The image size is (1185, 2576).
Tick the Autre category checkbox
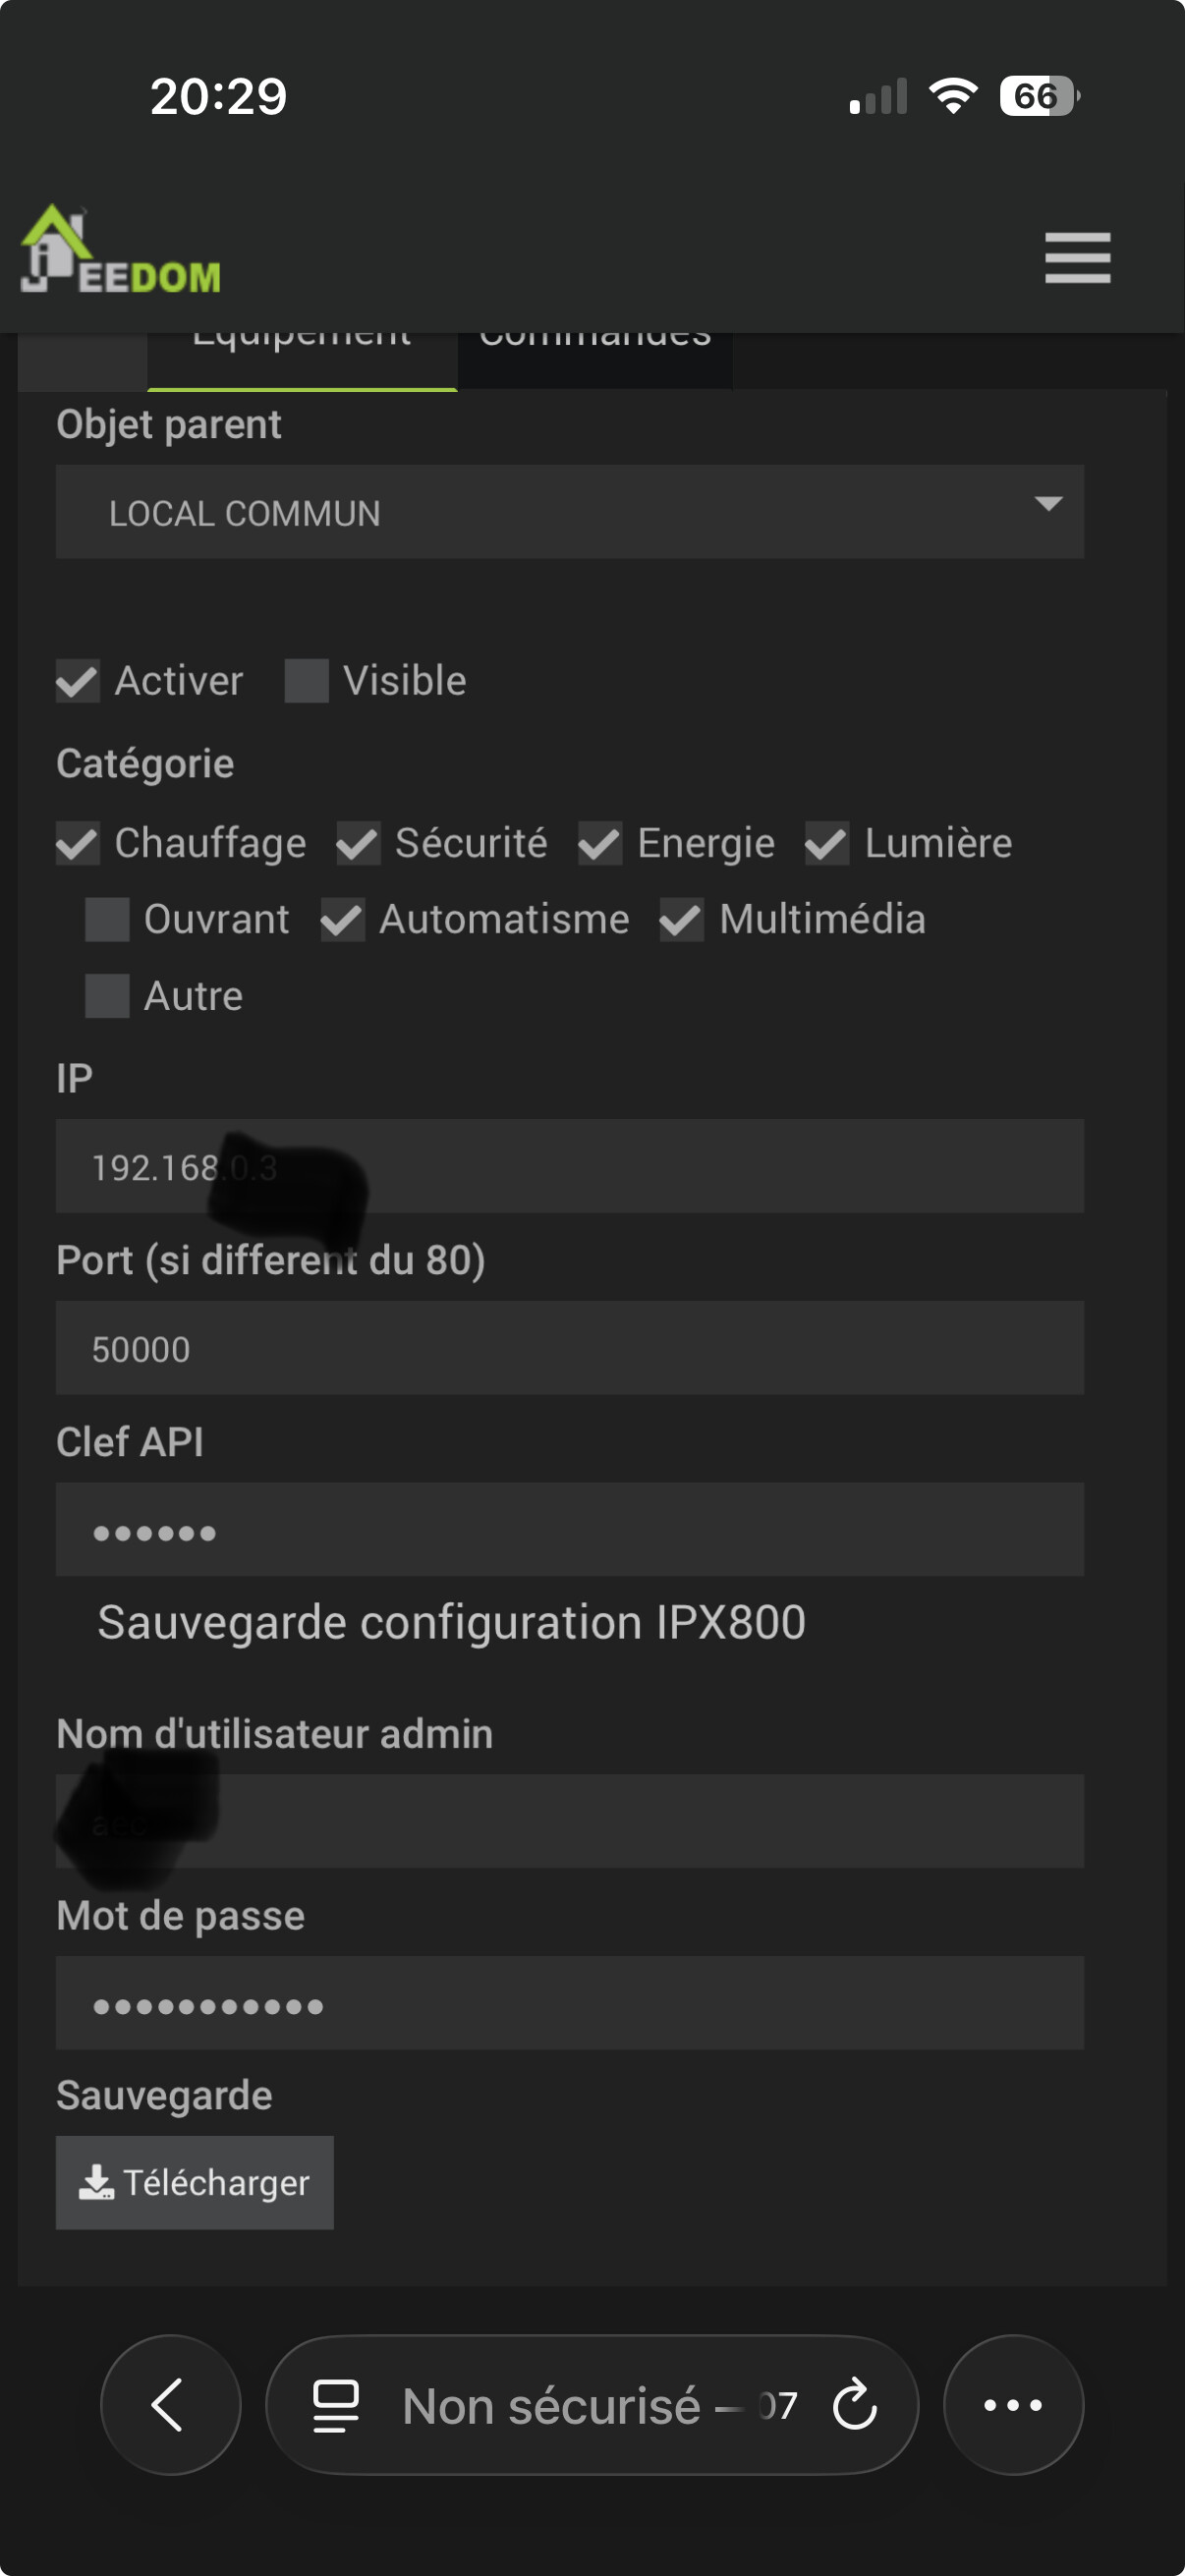(107, 996)
